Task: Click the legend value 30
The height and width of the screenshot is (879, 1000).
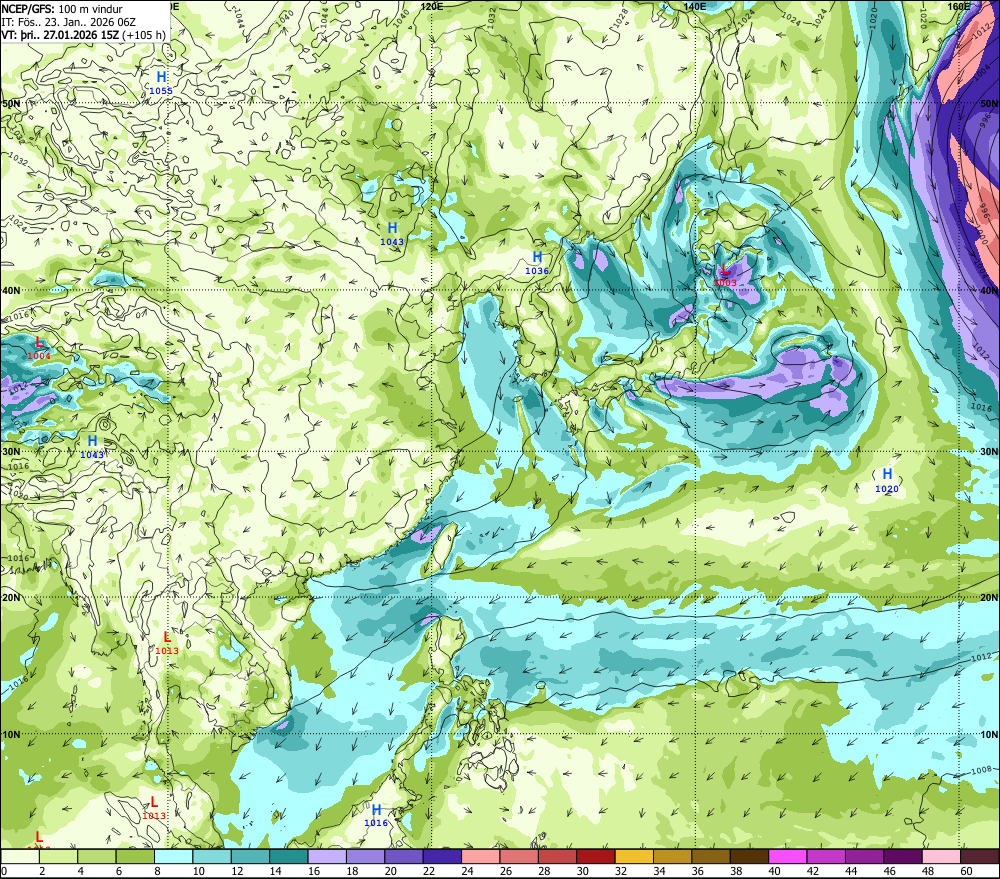Action: pyautogui.click(x=583, y=871)
